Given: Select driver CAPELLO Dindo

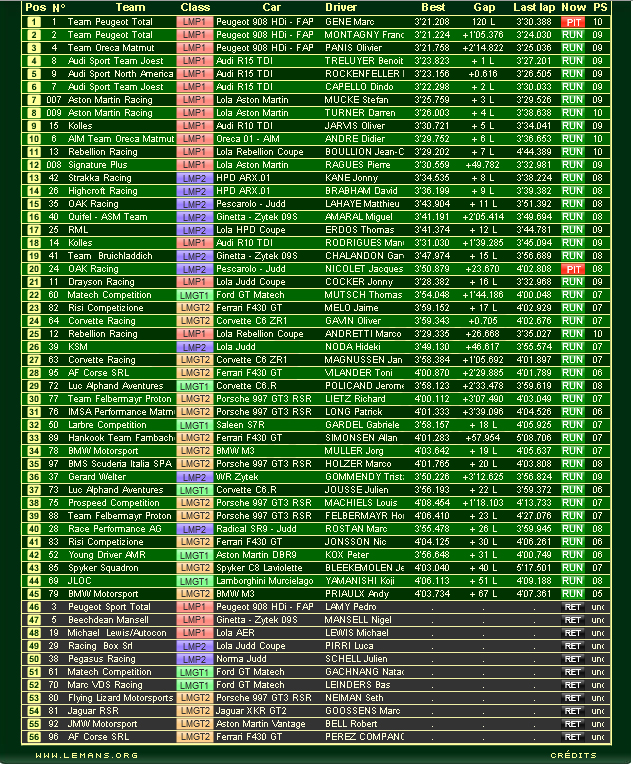Looking at the screenshot, I should [x=359, y=87].
